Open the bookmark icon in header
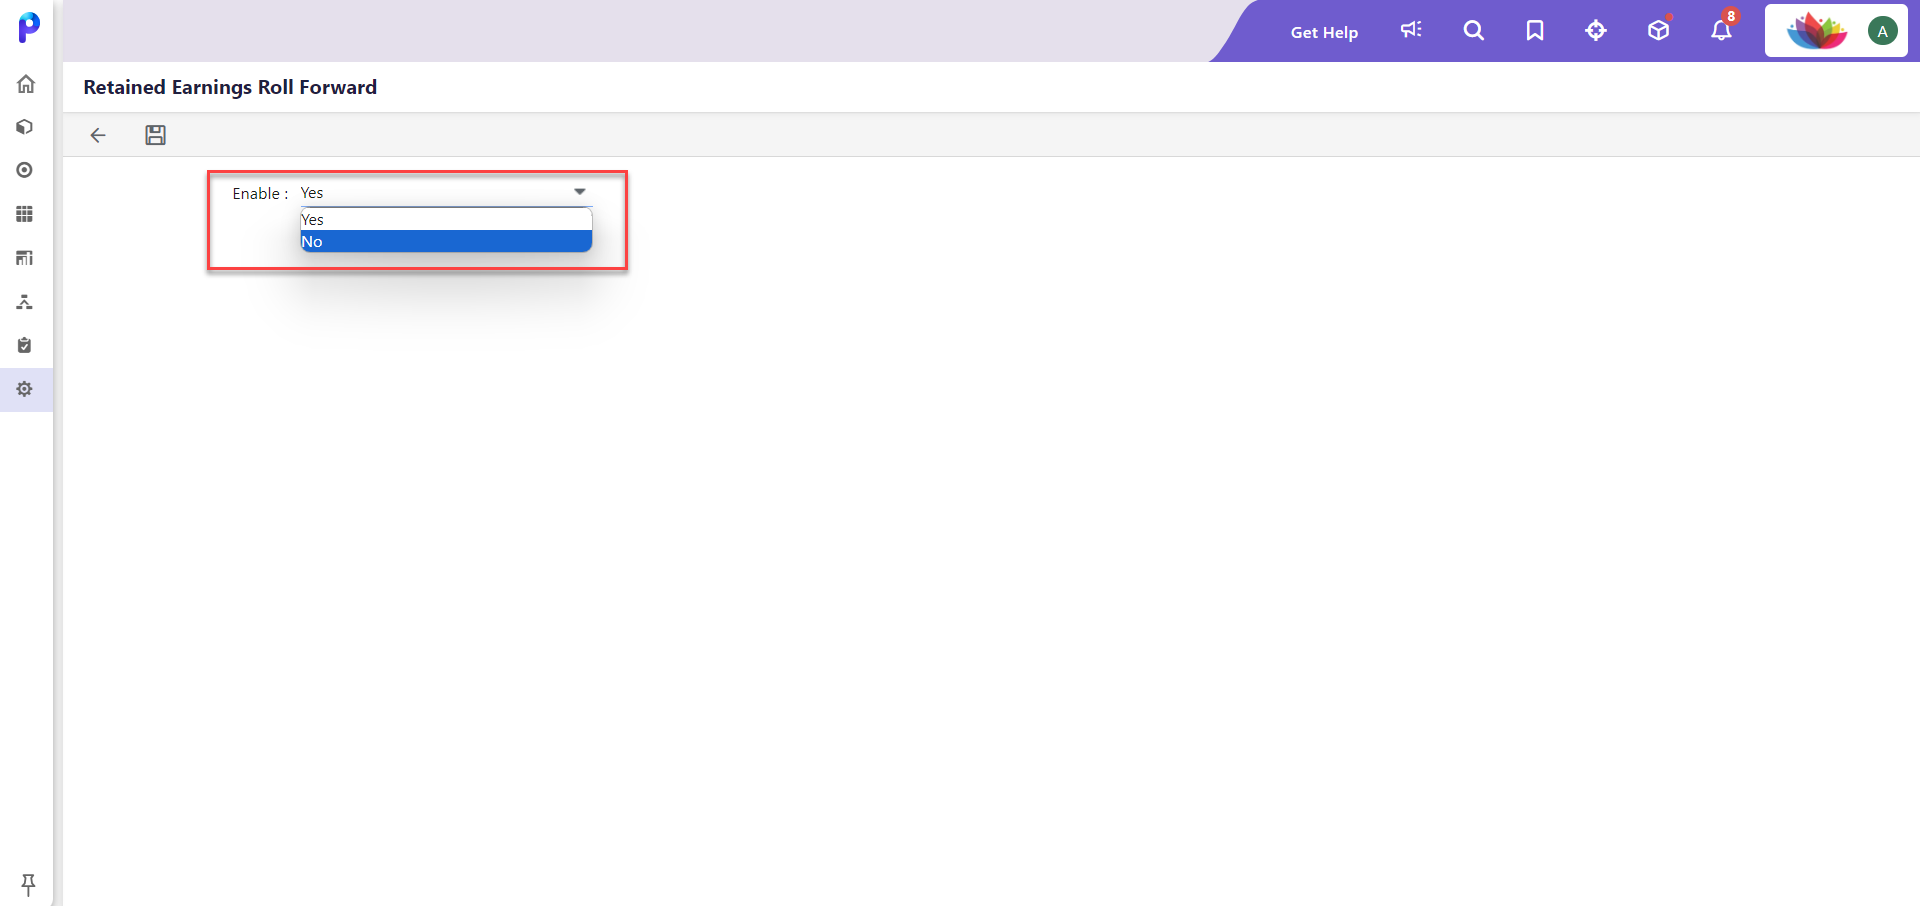The image size is (1920, 906). tap(1535, 31)
